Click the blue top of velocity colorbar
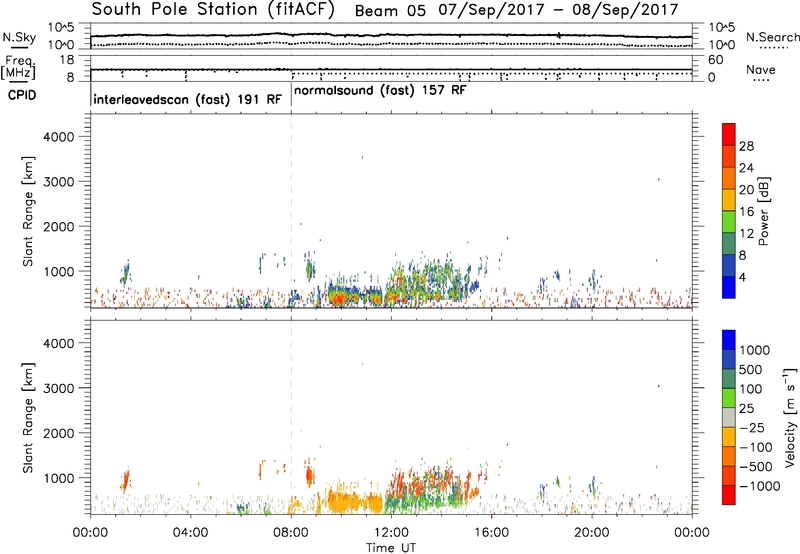Viewport: 800px width, 554px height. [x=729, y=340]
